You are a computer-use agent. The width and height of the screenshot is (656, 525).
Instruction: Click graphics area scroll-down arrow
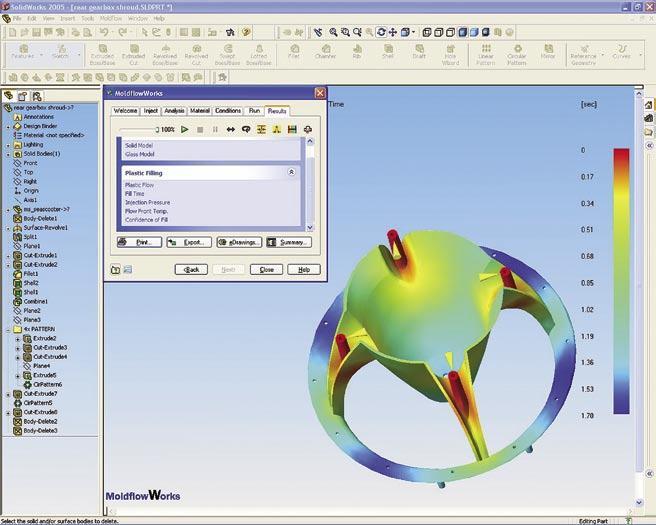click(x=639, y=502)
